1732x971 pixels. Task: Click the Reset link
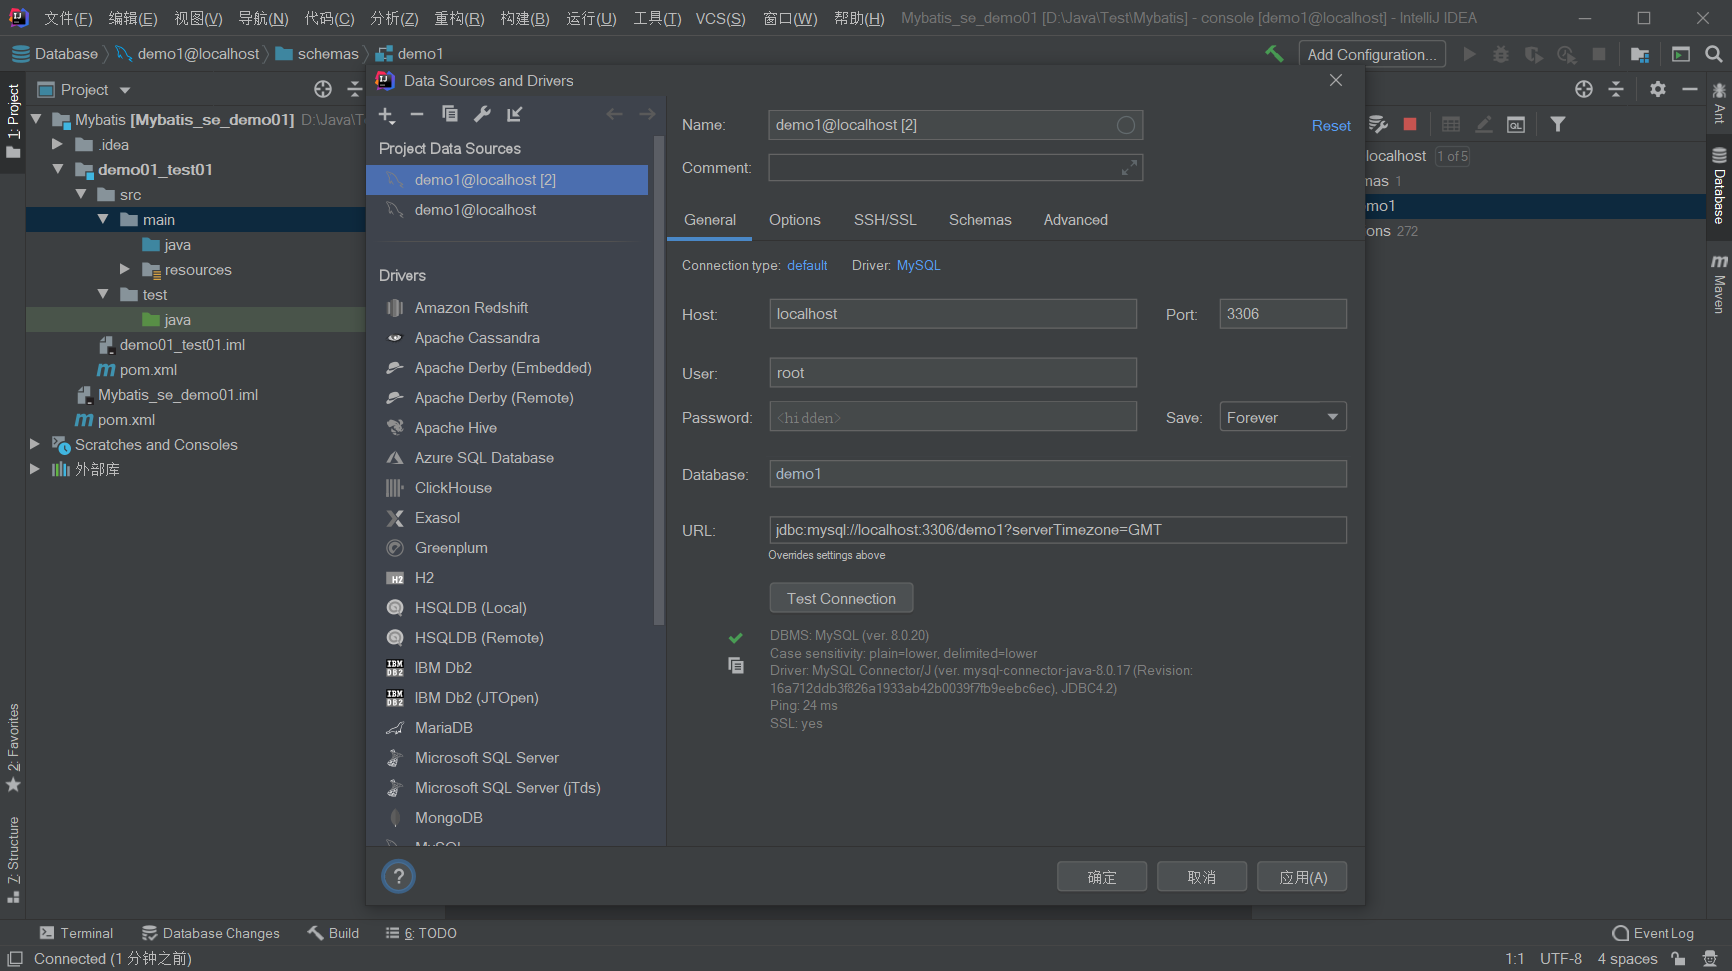[1331, 126]
